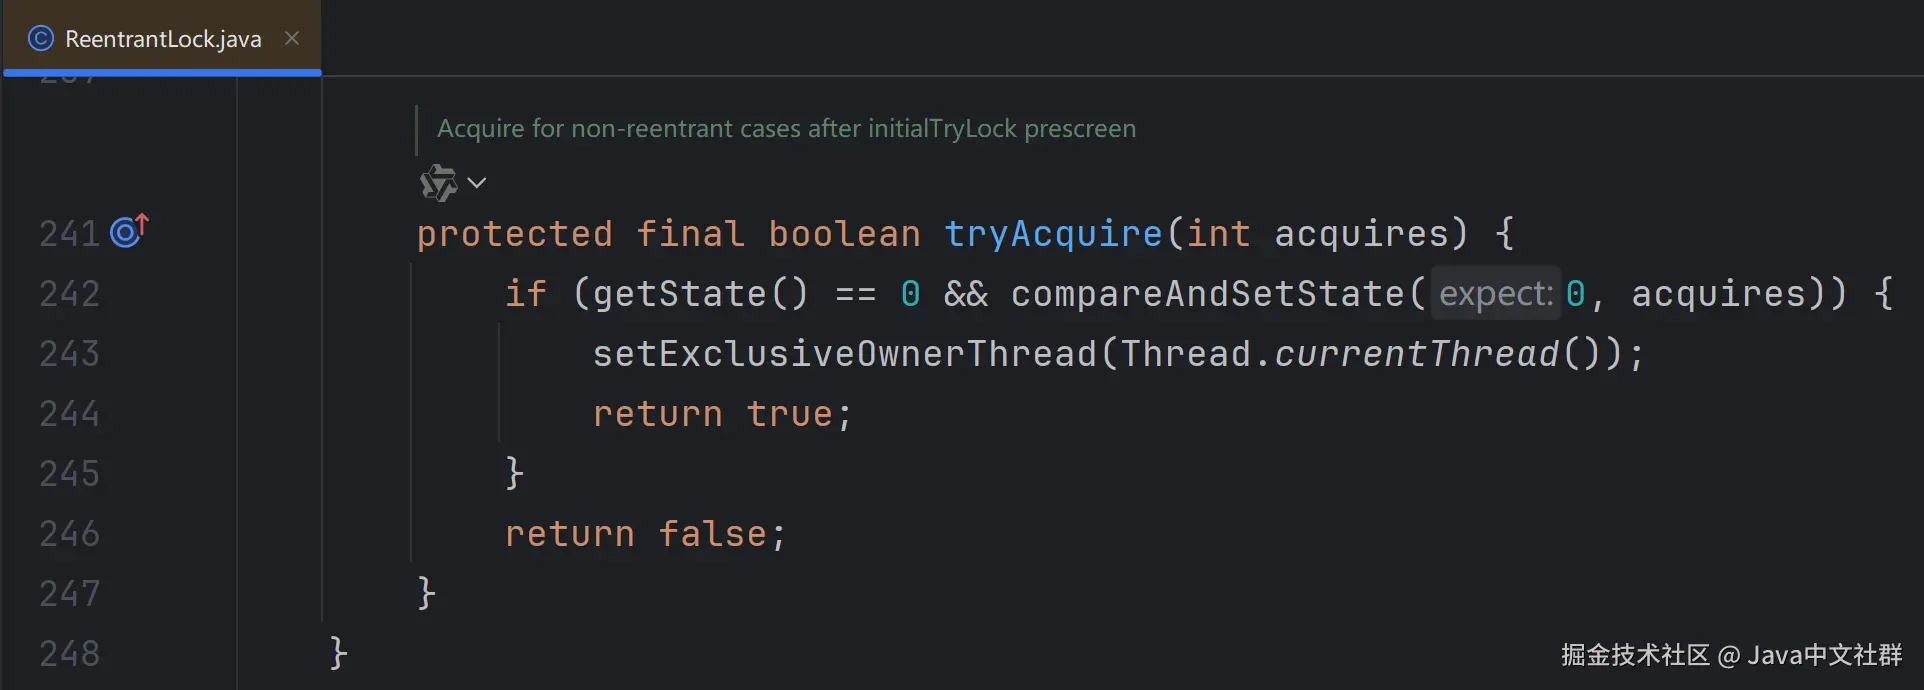Switch to the ReentrantLock.java tab
Screen dimensions: 1924x690
coord(163,39)
